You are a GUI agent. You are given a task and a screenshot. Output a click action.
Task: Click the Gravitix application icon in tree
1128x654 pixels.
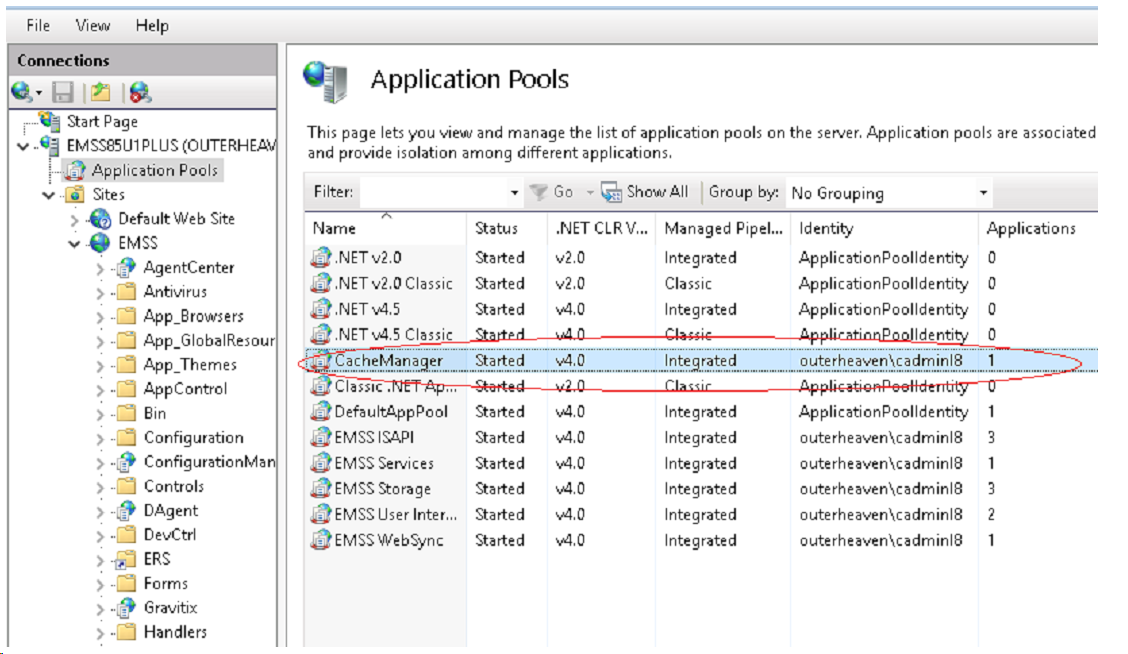pos(125,608)
